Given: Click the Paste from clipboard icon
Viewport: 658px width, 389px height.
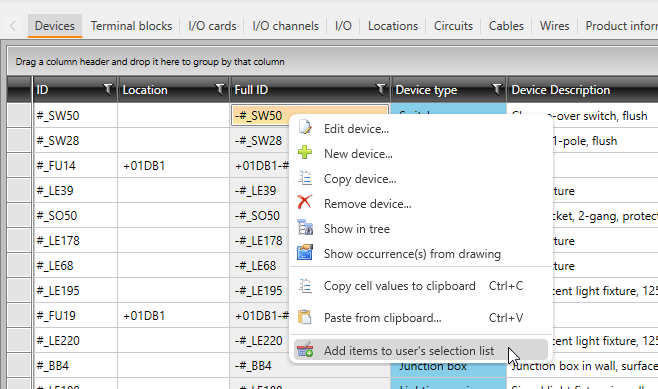Looking at the screenshot, I should [305, 317].
